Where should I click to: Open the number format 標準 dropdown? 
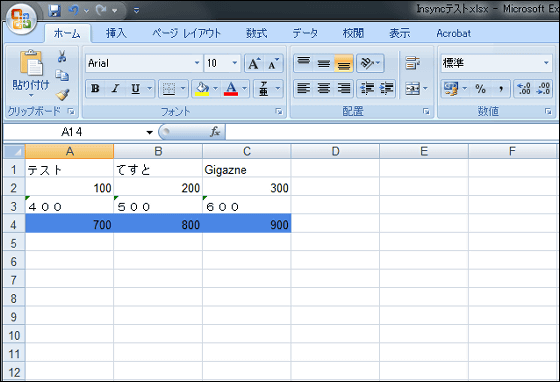click(546, 63)
